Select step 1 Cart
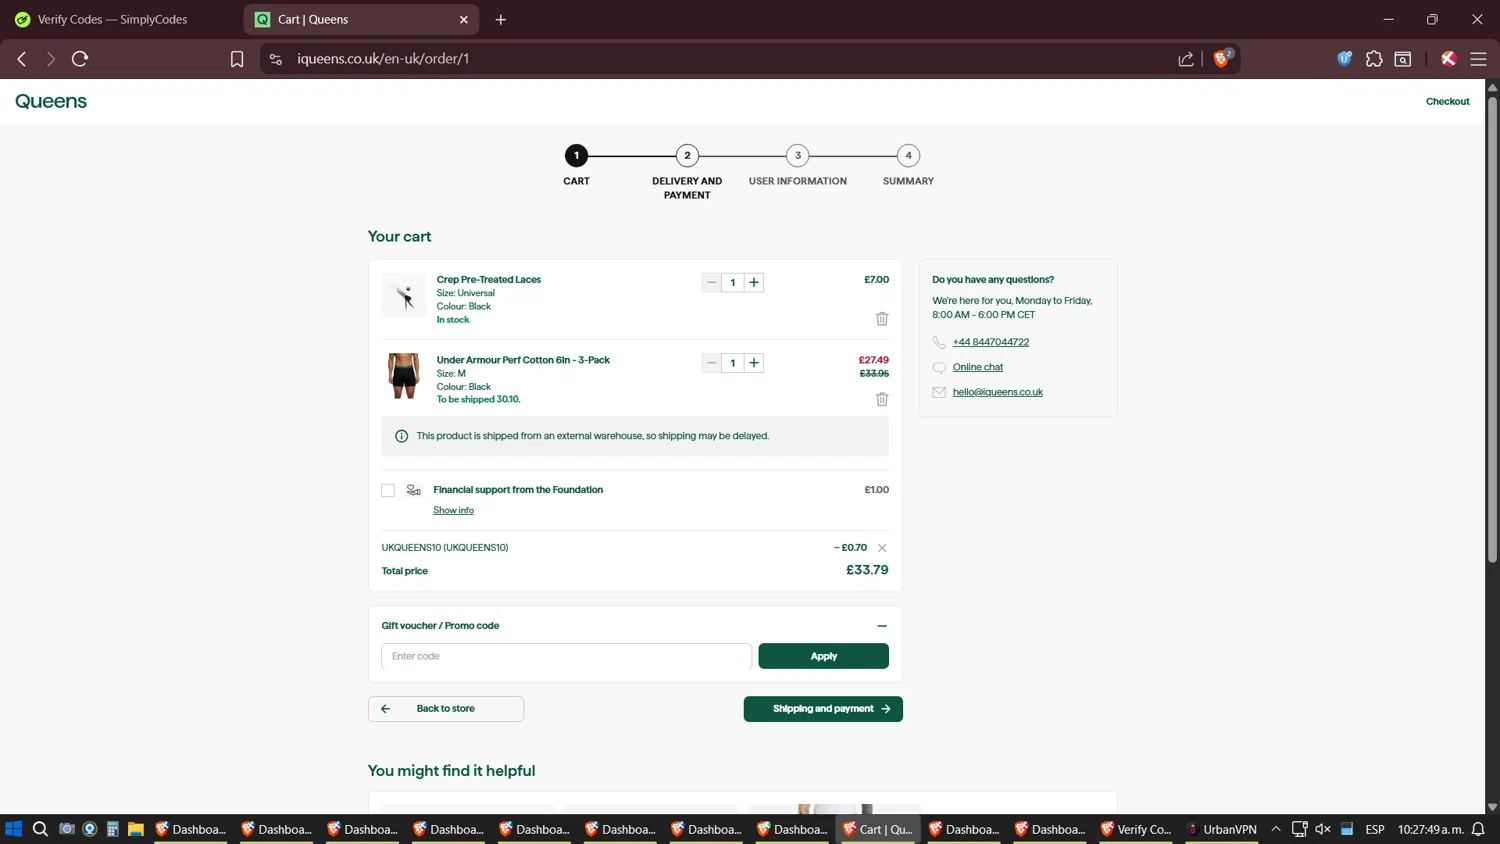1500x844 pixels. (576, 156)
